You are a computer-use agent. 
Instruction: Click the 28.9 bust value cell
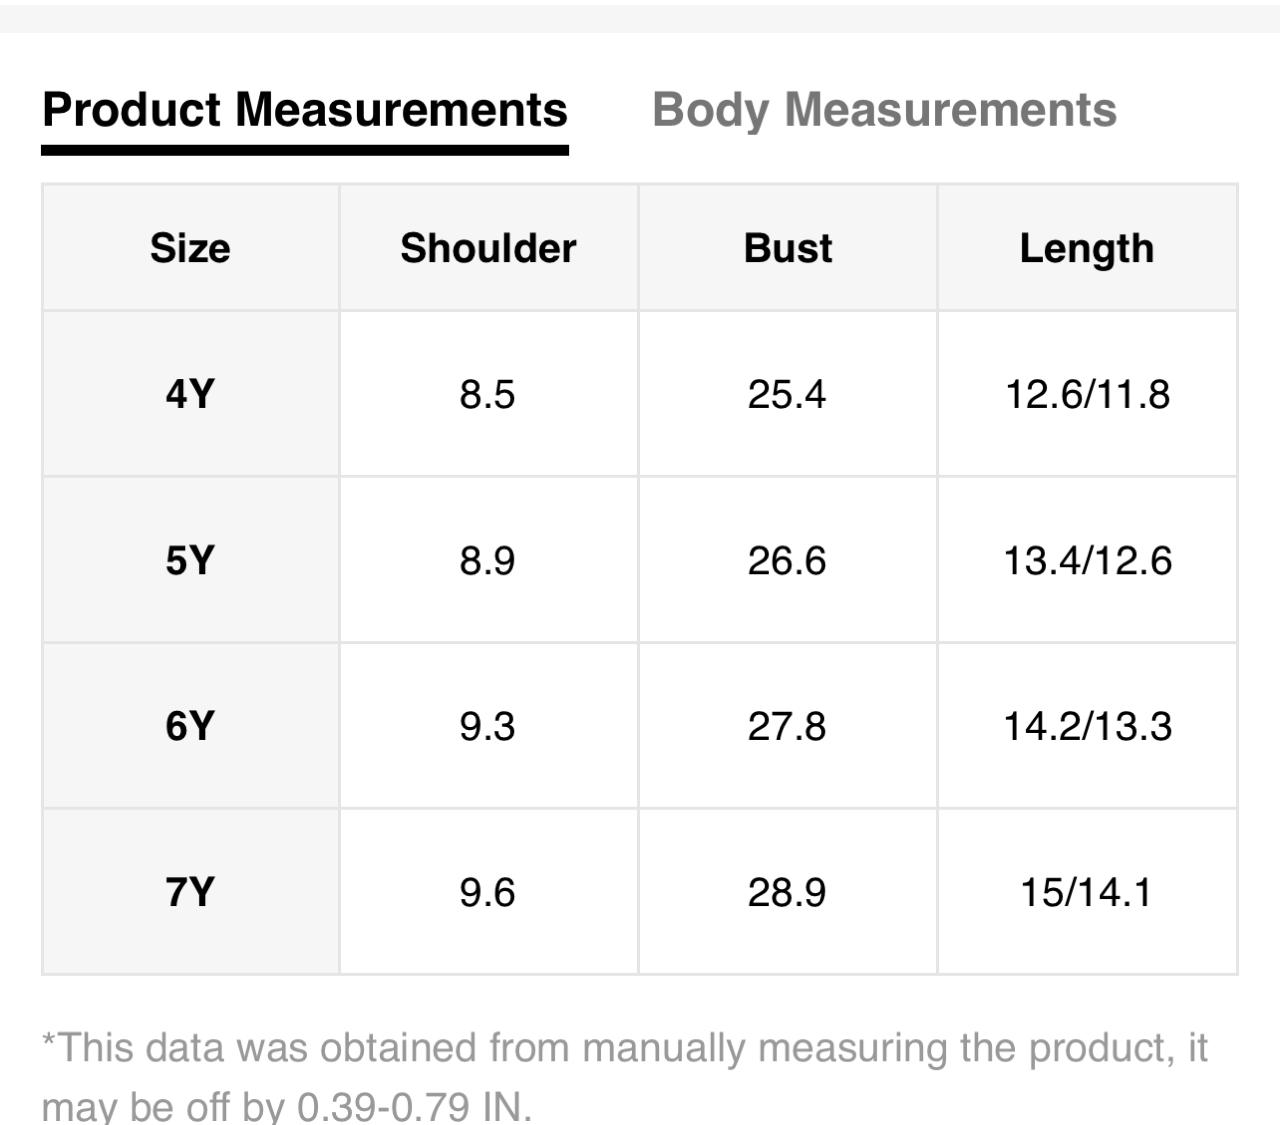pyautogui.click(x=787, y=891)
